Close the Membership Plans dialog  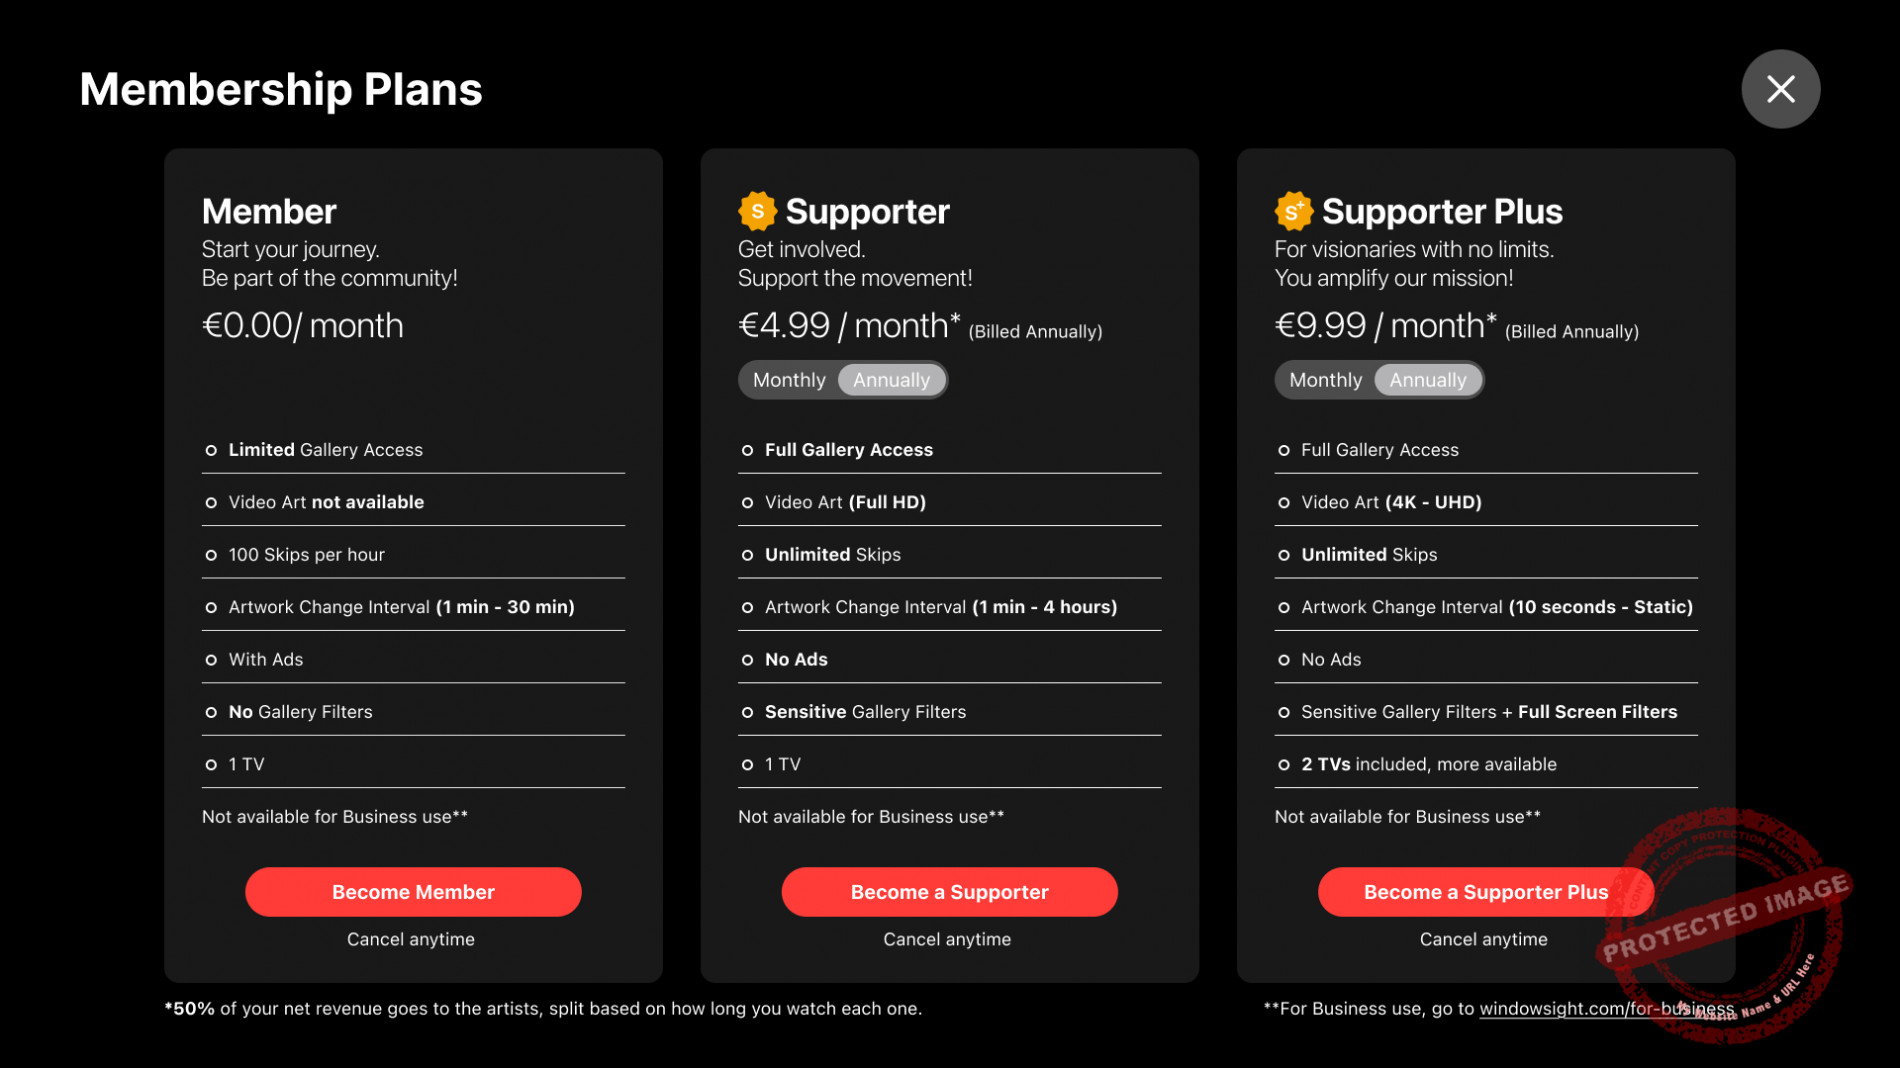pyautogui.click(x=1780, y=89)
